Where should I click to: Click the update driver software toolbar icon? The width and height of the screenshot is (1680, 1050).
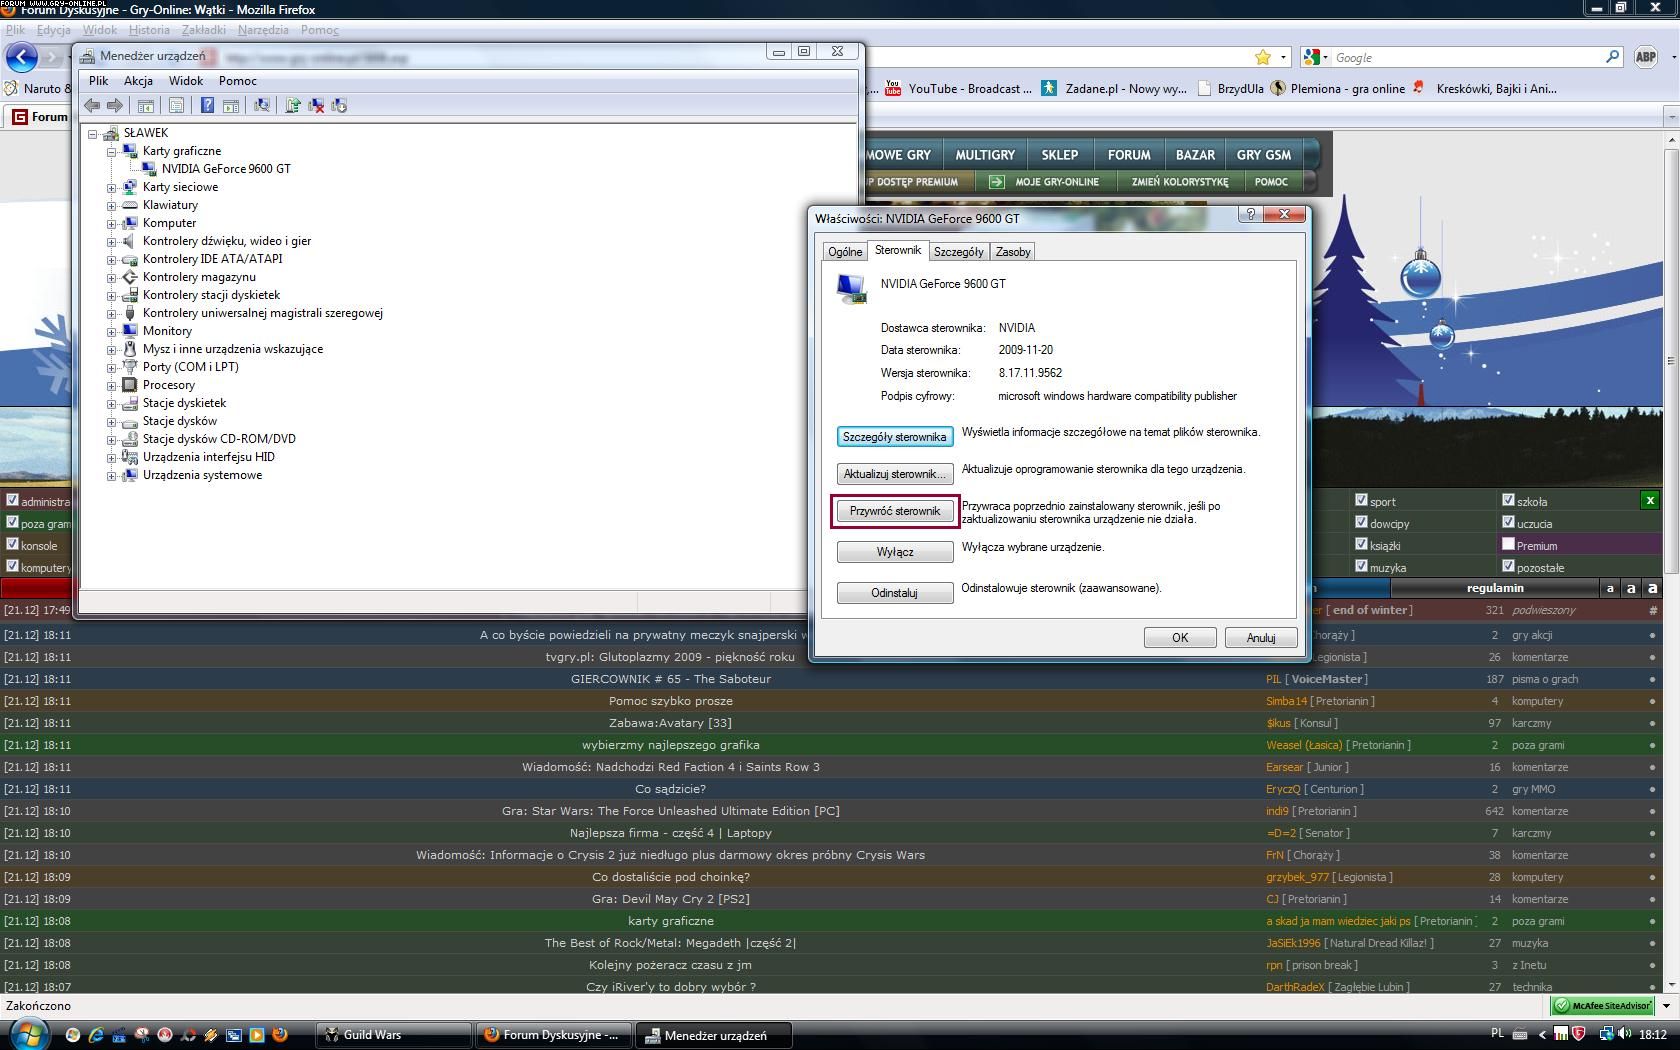pyautogui.click(x=292, y=105)
